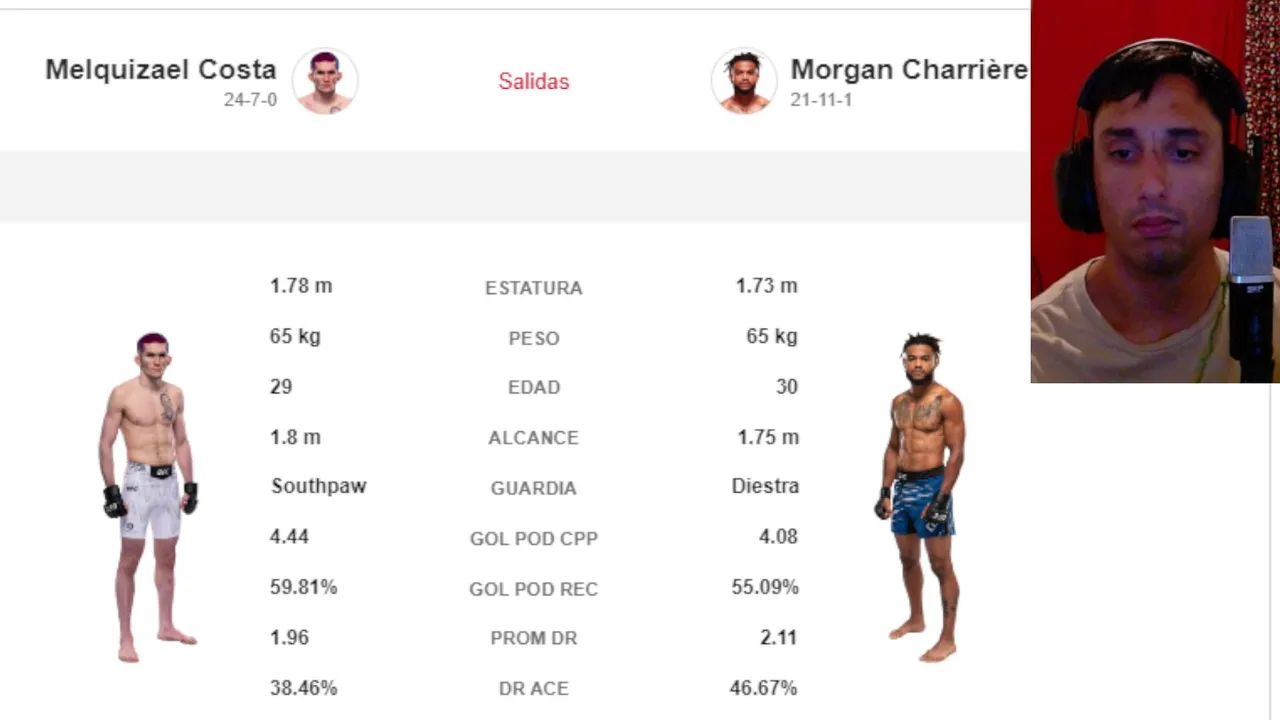Click the PESO stat label
The width and height of the screenshot is (1280, 720).
534,339
